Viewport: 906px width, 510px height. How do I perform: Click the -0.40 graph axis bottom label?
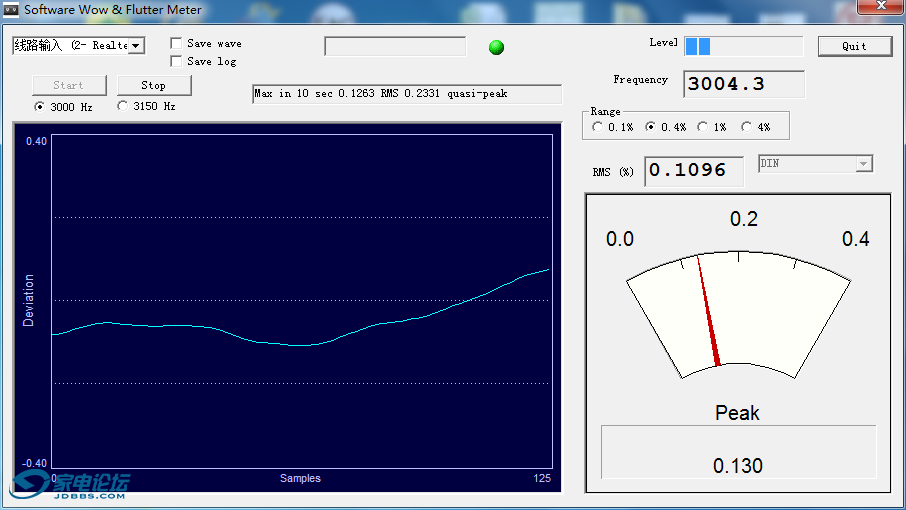[34, 463]
